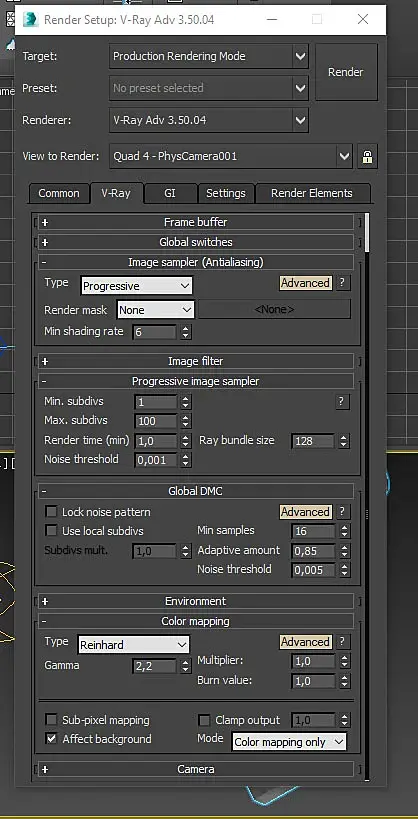Click the Render button

point(346,72)
